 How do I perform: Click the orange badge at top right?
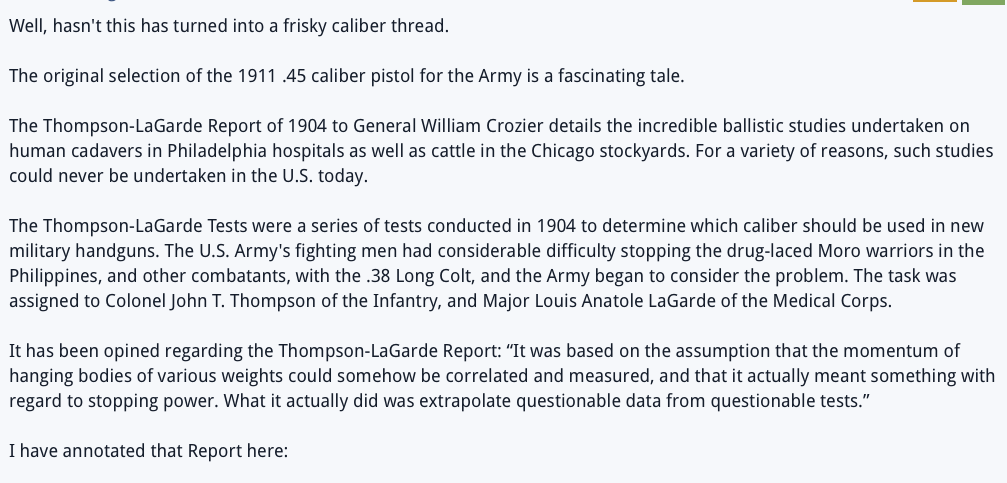(935, 1)
